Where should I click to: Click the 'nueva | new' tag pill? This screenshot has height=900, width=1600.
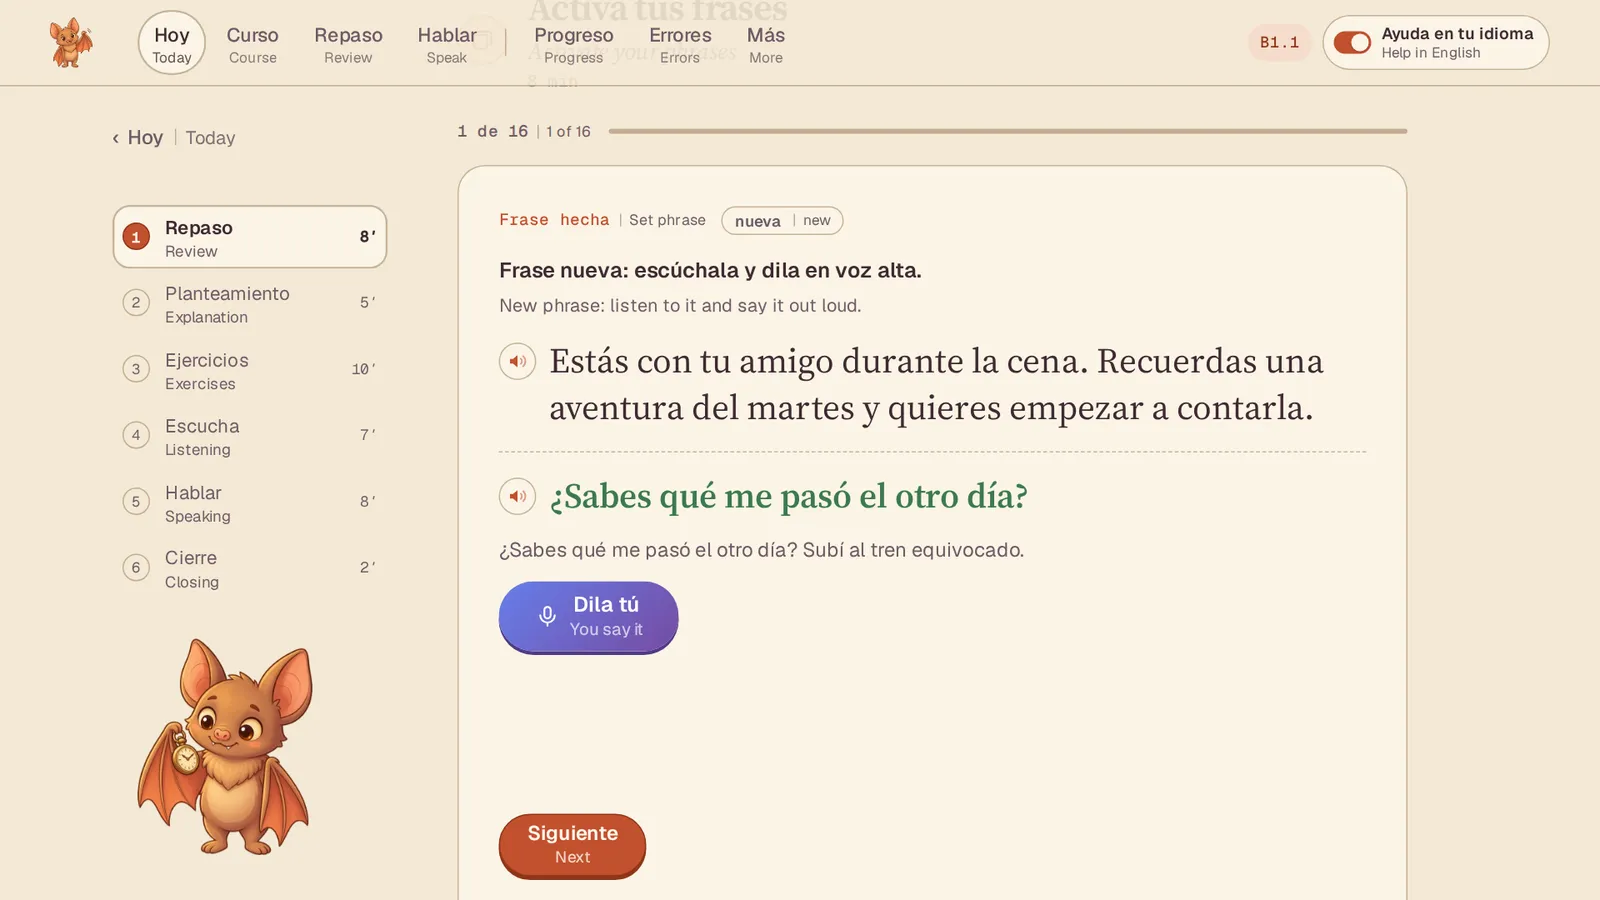782,221
